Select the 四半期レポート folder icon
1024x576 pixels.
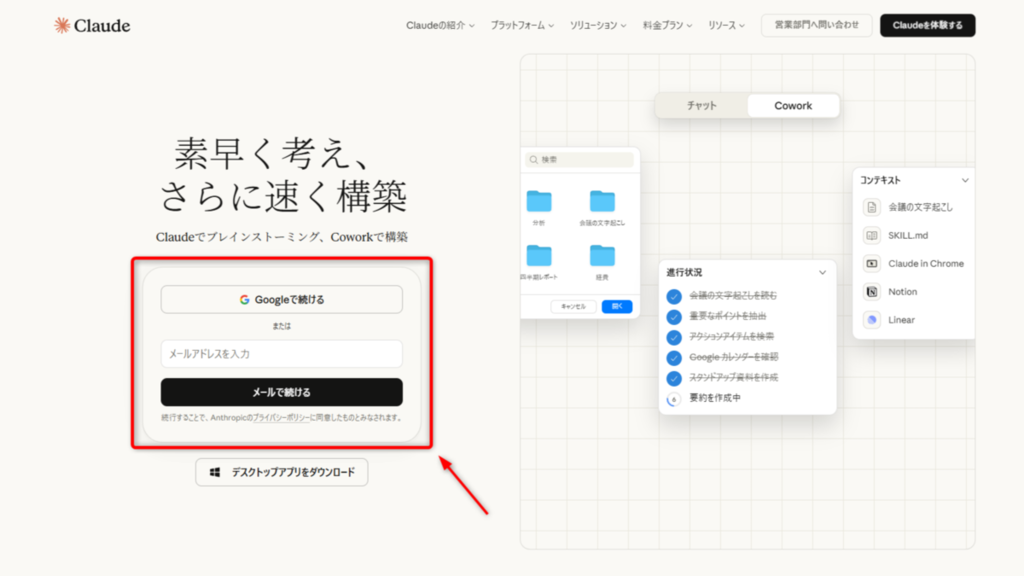point(539,255)
